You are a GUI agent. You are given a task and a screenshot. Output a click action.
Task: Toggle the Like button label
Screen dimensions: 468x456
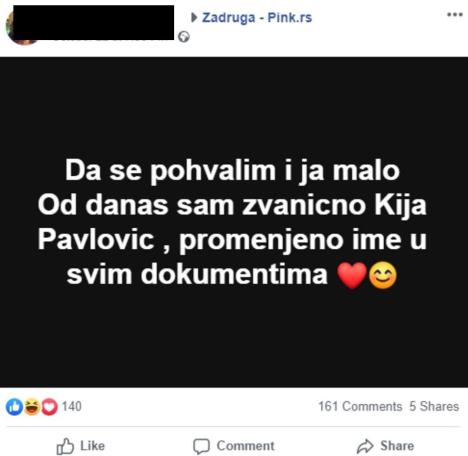(x=92, y=446)
